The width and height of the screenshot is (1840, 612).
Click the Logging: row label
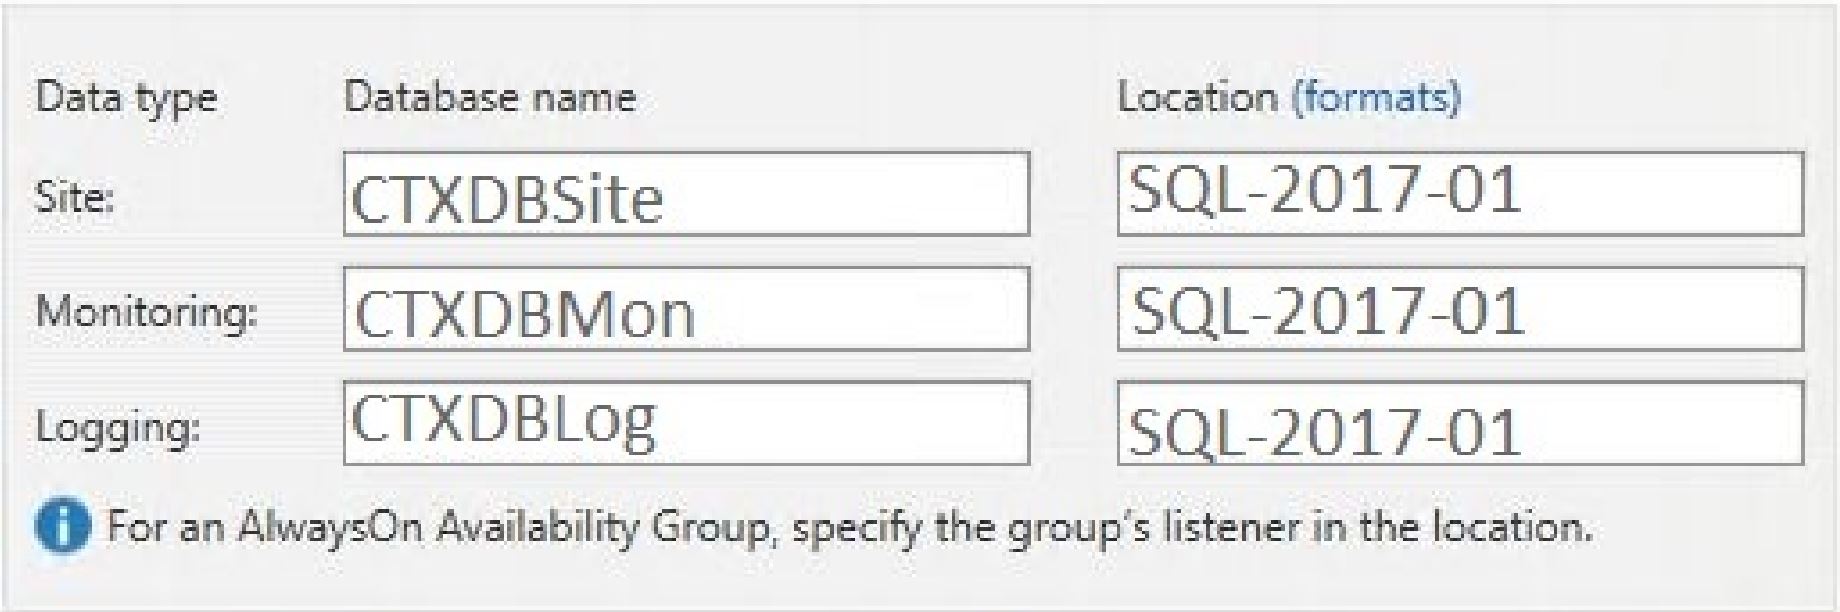point(118,427)
